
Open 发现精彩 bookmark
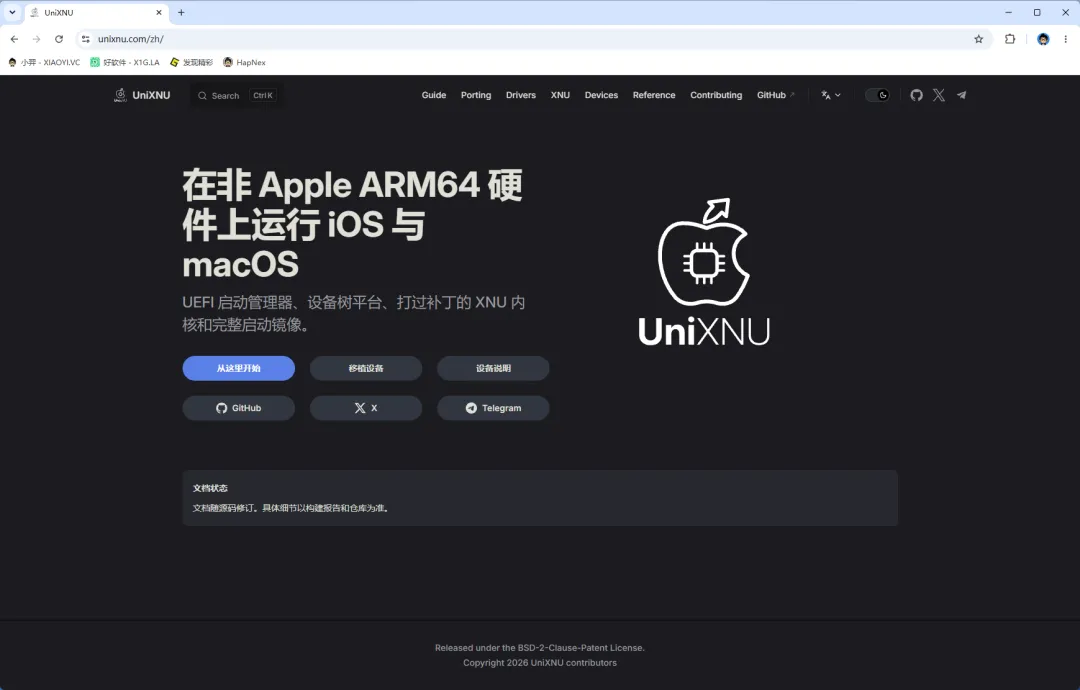pos(191,62)
